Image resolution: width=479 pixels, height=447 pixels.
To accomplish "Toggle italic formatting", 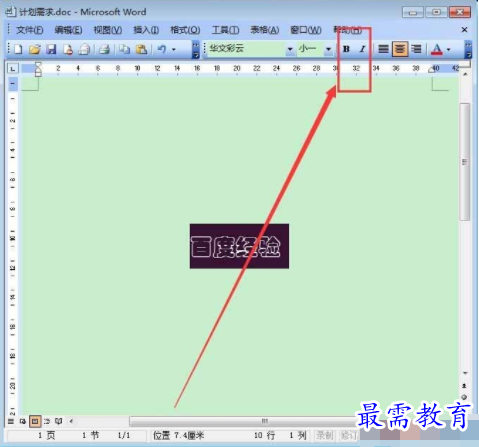I will pyautogui.click(x=362, y=49).
